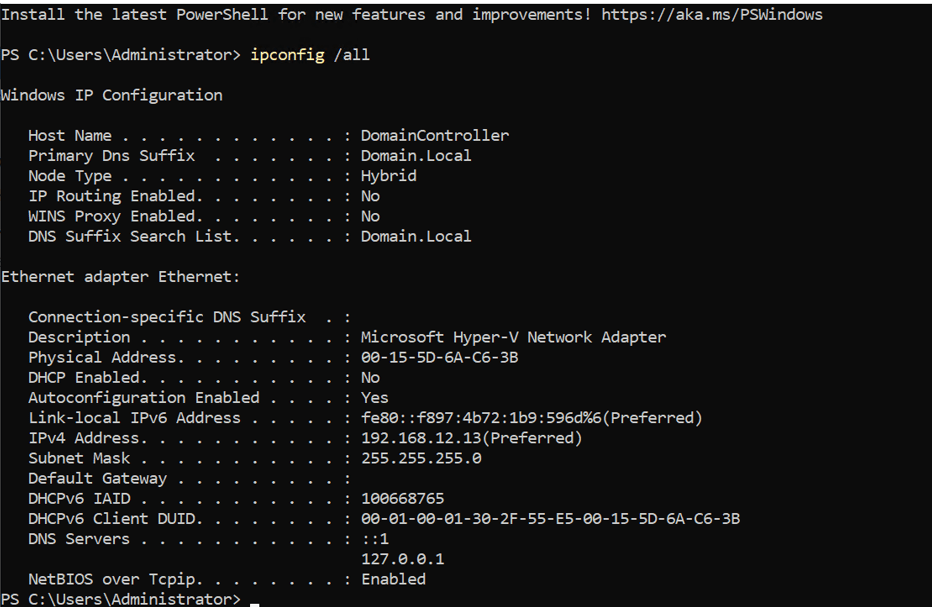Image resolution: width=932 pixels, height=607 pixels.
Task: Click the Microsoft Hyper-V Network Adapter description
Action: click(513, 337)
